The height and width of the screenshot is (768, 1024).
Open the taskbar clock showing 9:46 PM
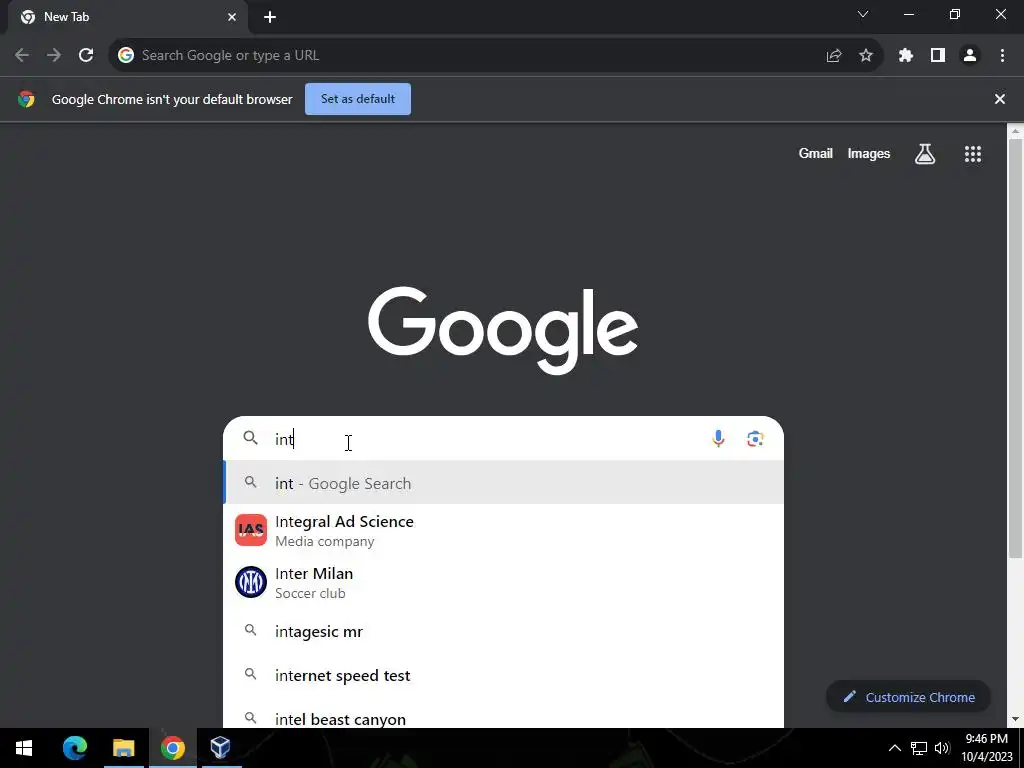point(986,748)
